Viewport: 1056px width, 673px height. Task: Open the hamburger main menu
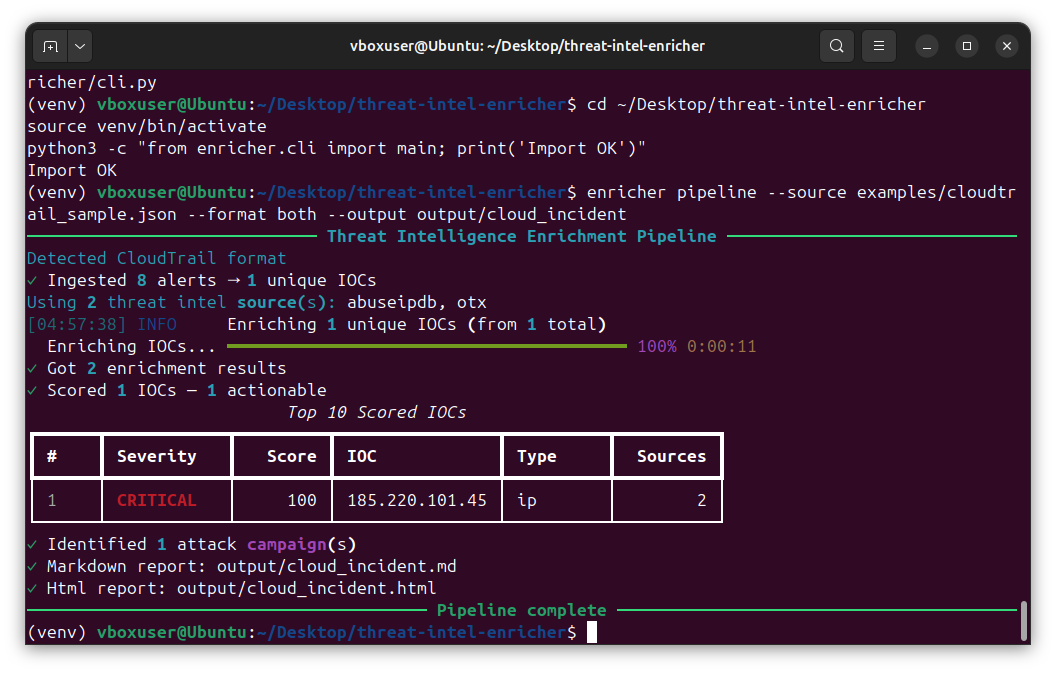(879, 46)
